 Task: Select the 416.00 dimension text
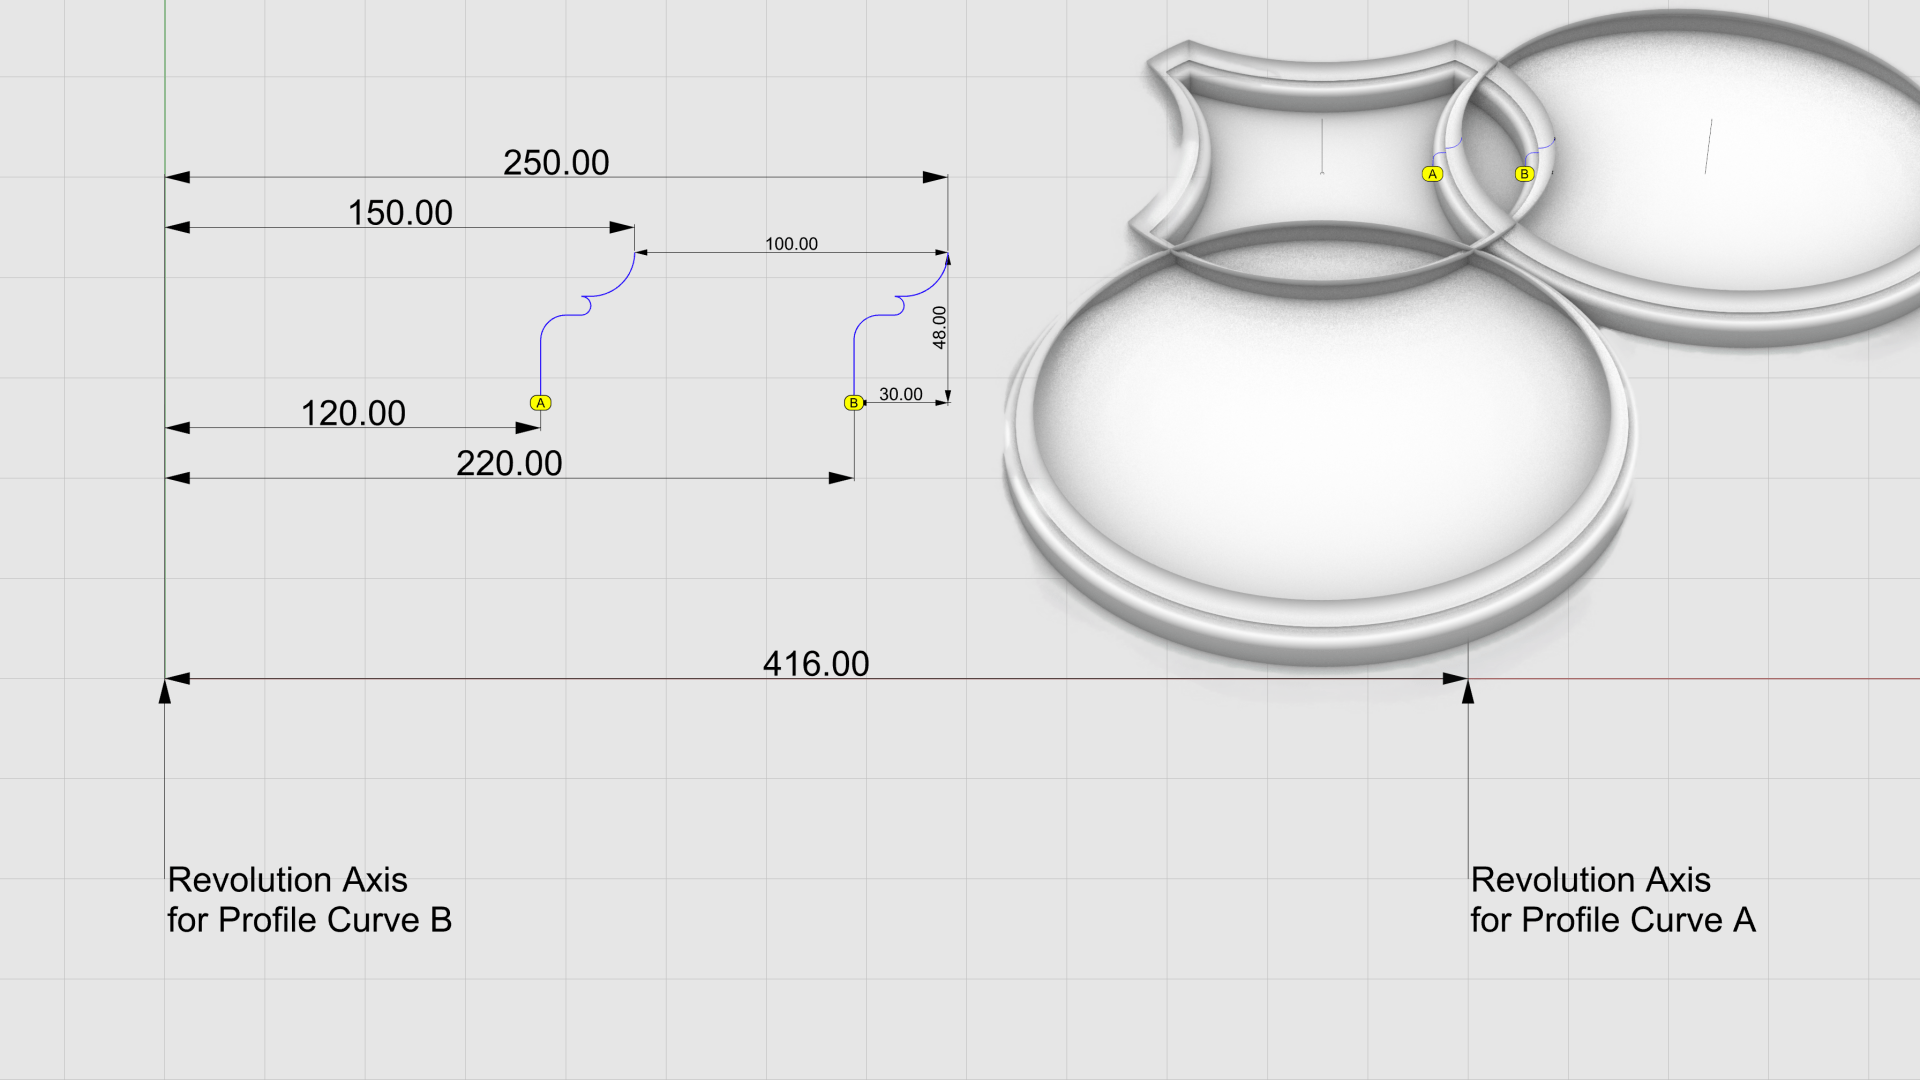click(x=816, y=664)
